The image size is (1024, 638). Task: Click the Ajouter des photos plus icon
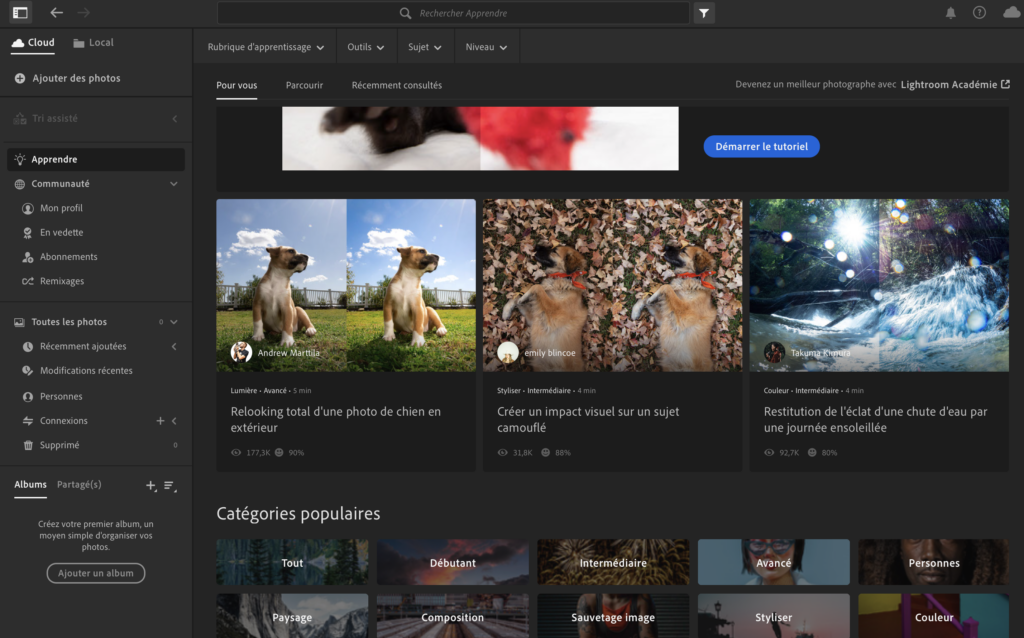coord(22,78)
